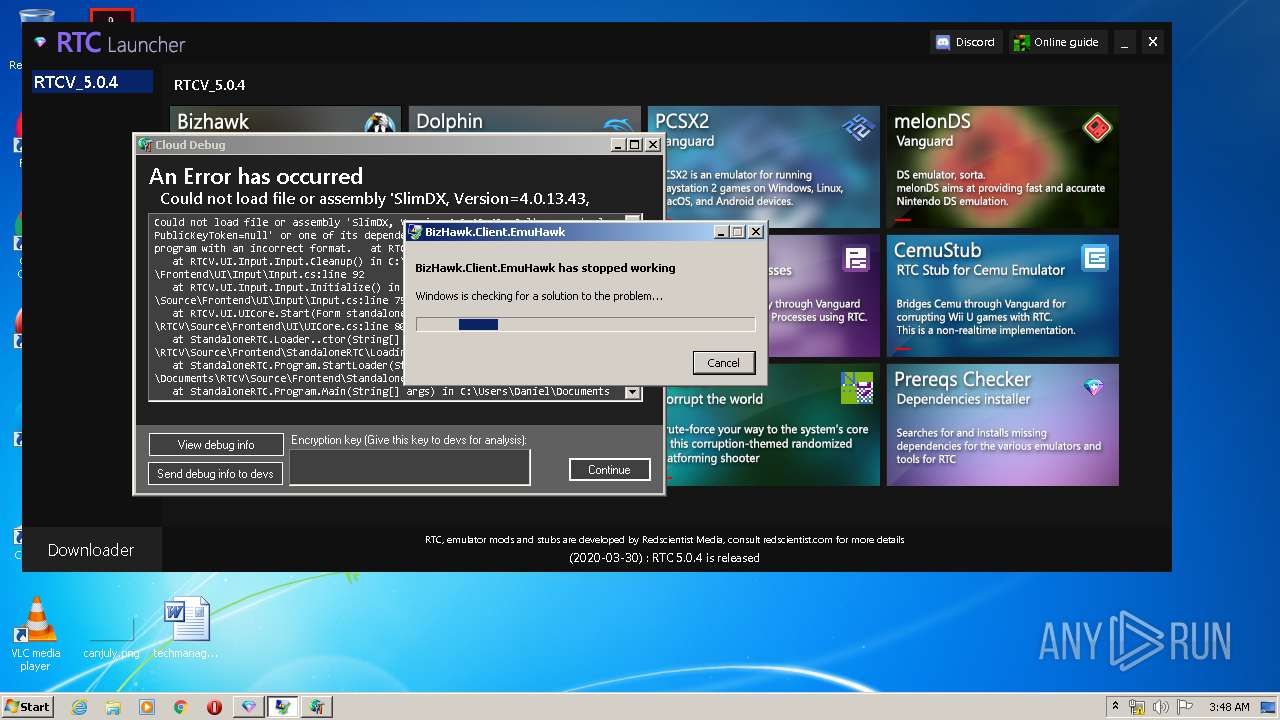
Task: Open VLC media player desktop shortcut
Action: pos(36,632)
